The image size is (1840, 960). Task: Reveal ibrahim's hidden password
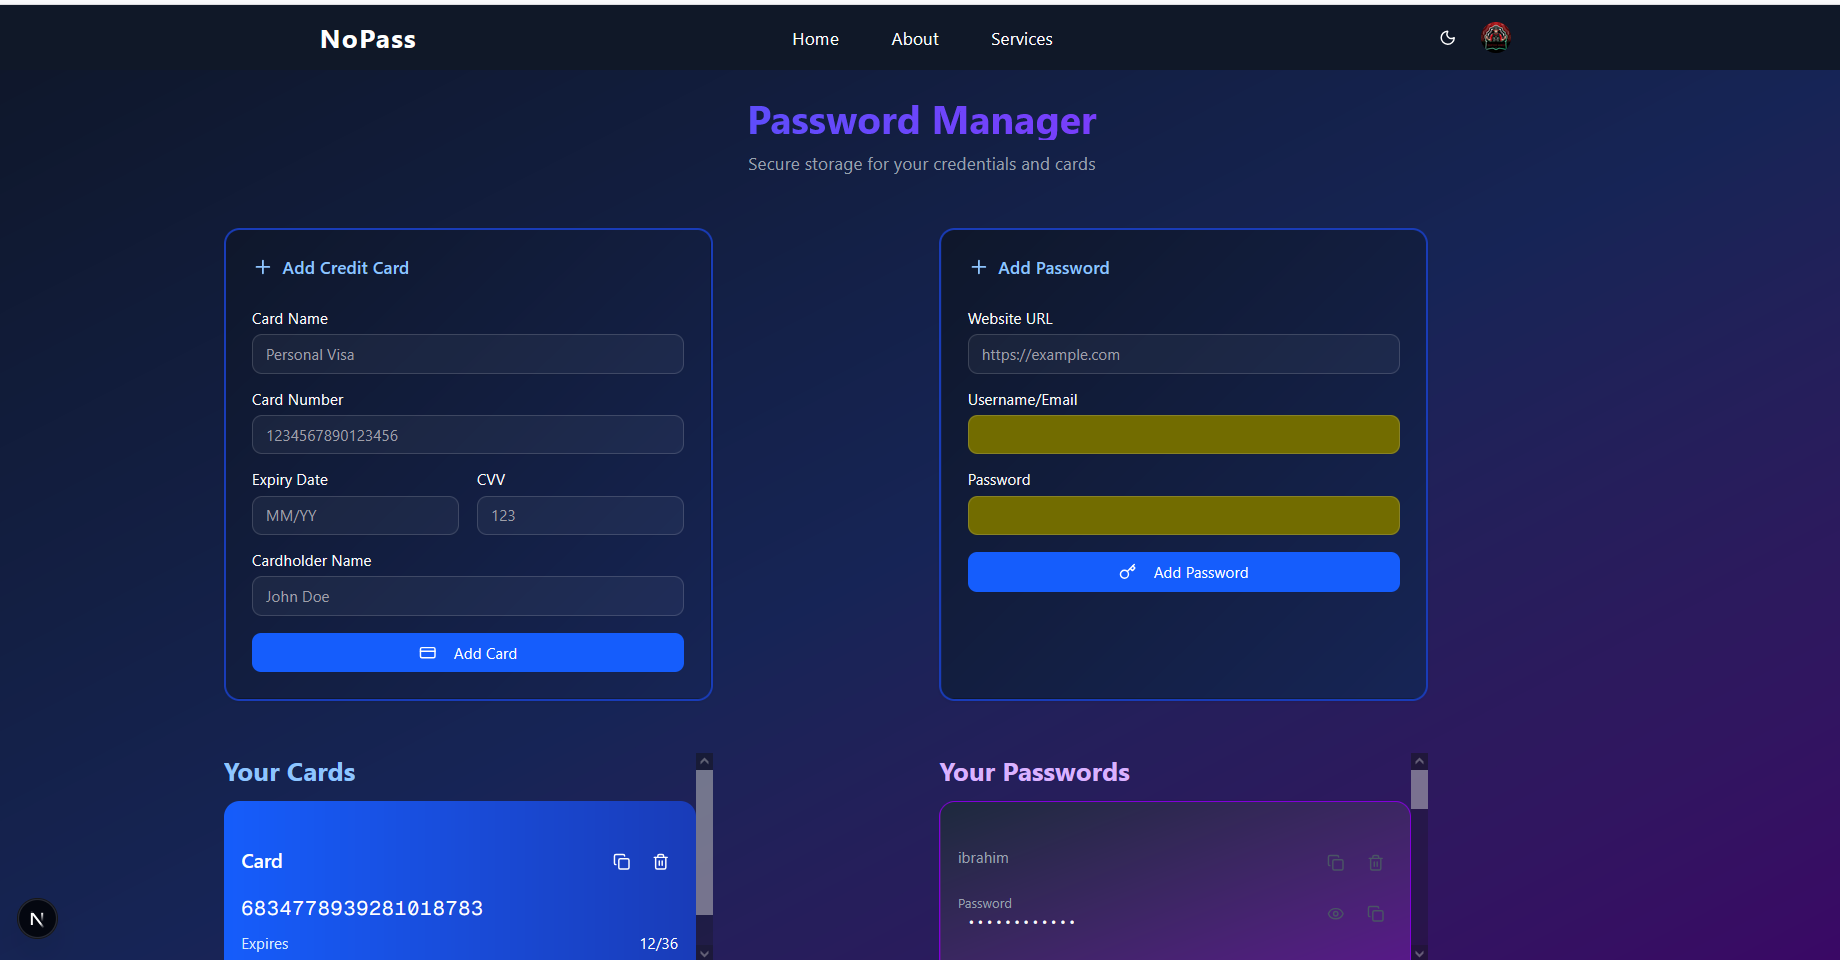1335,914
